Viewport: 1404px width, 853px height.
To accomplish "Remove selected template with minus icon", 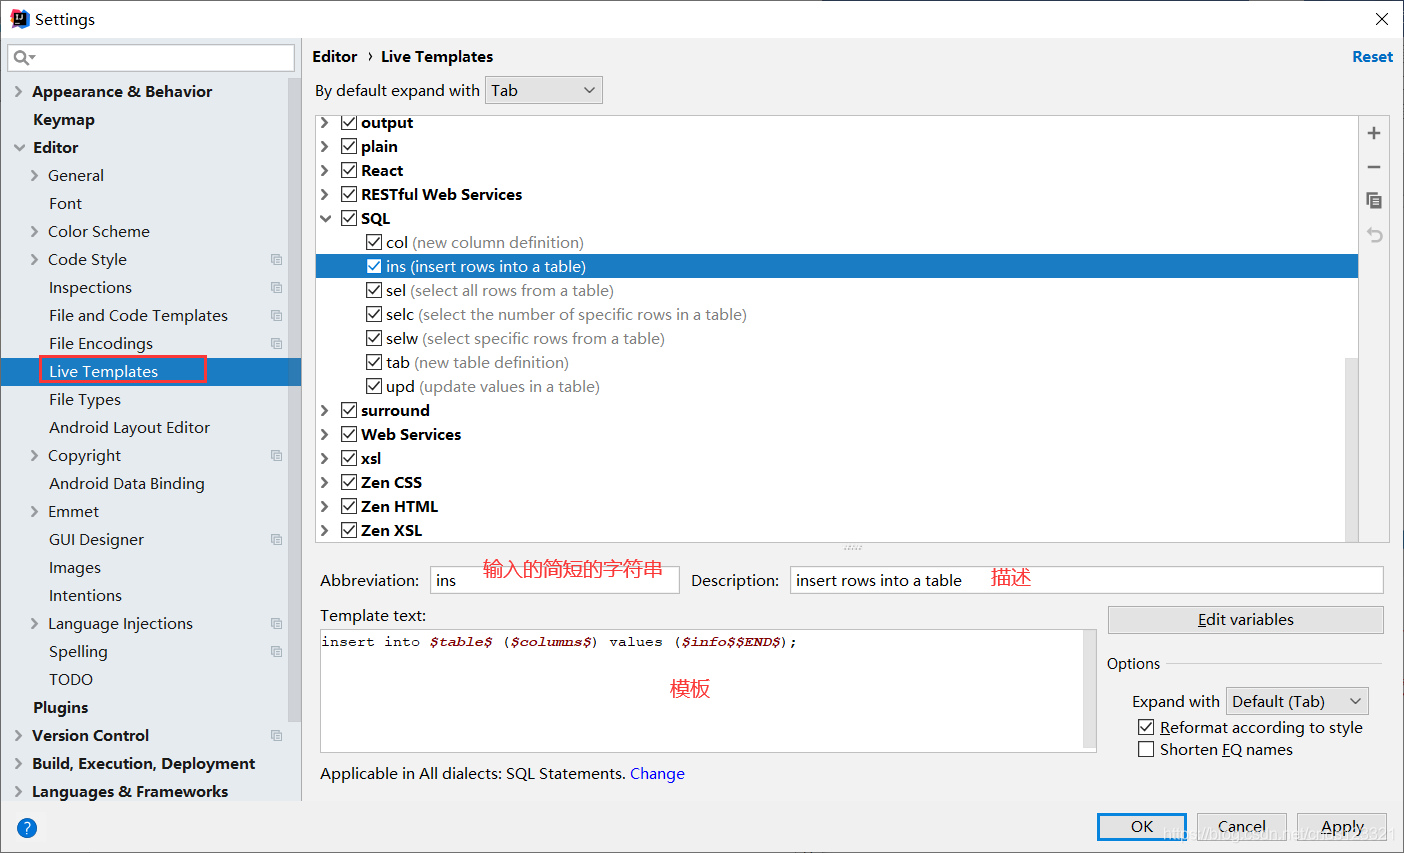I will (1374, 167).
